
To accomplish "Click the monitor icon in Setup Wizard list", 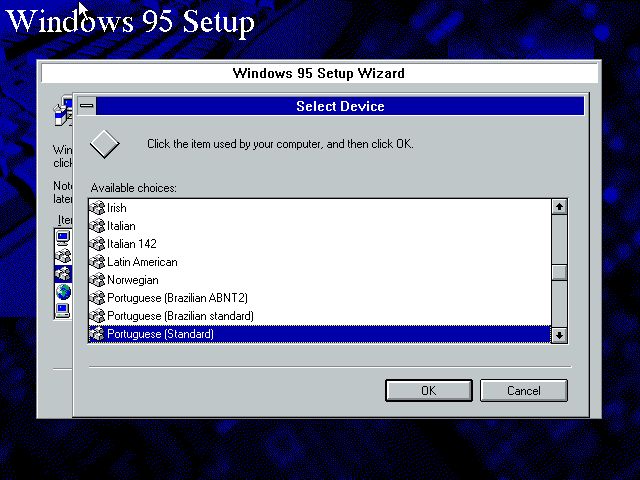I will coord(63,238).
